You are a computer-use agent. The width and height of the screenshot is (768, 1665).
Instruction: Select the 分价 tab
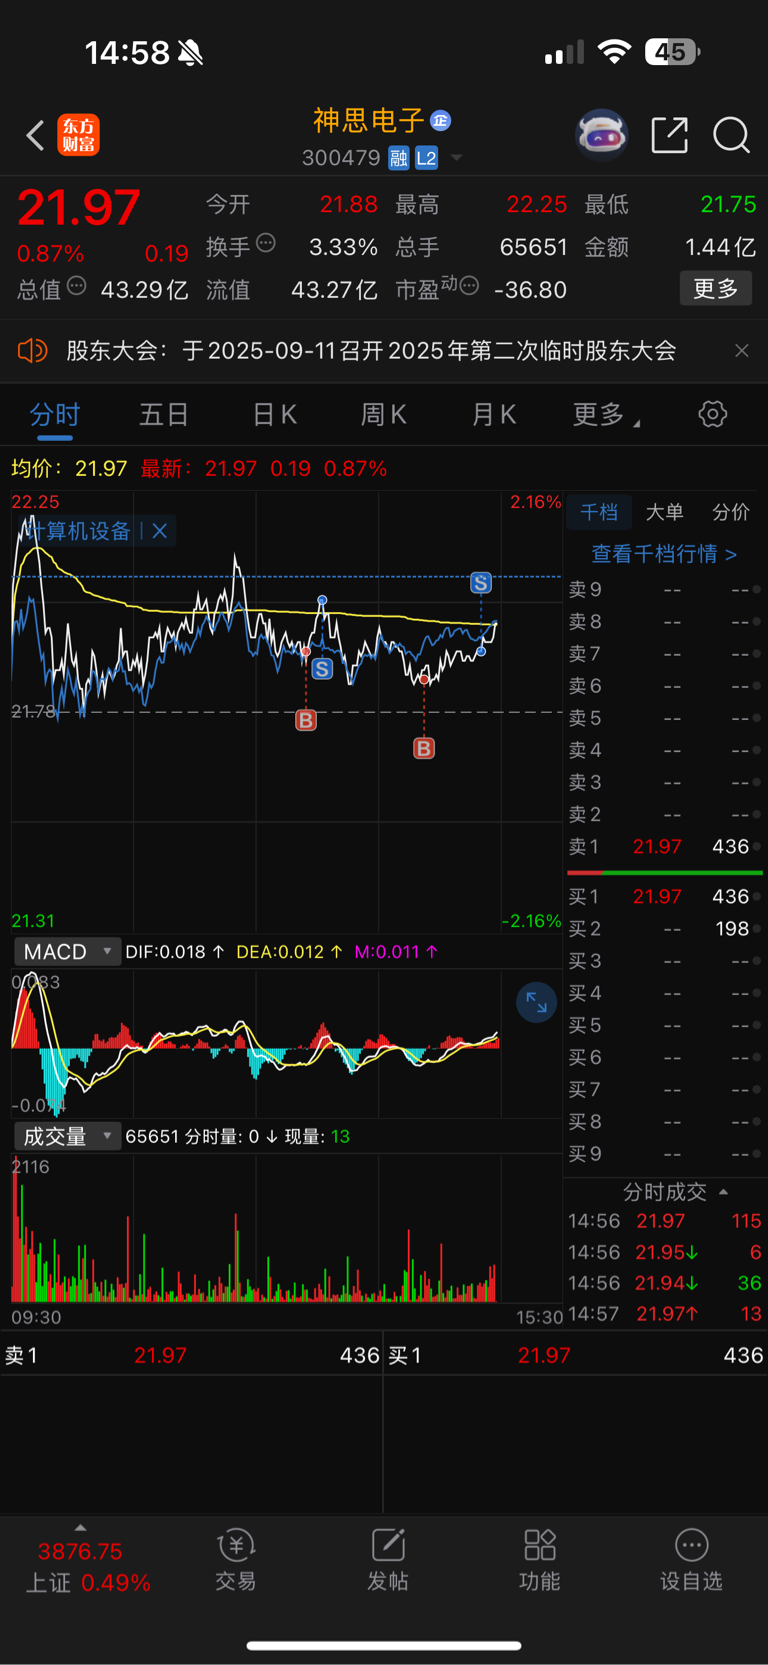click(730, 512)
